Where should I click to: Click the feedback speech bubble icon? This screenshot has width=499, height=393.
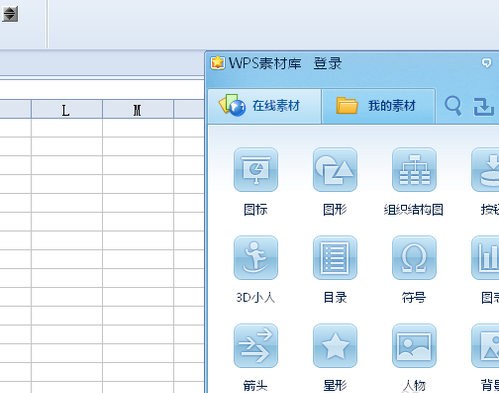[486, 62]
